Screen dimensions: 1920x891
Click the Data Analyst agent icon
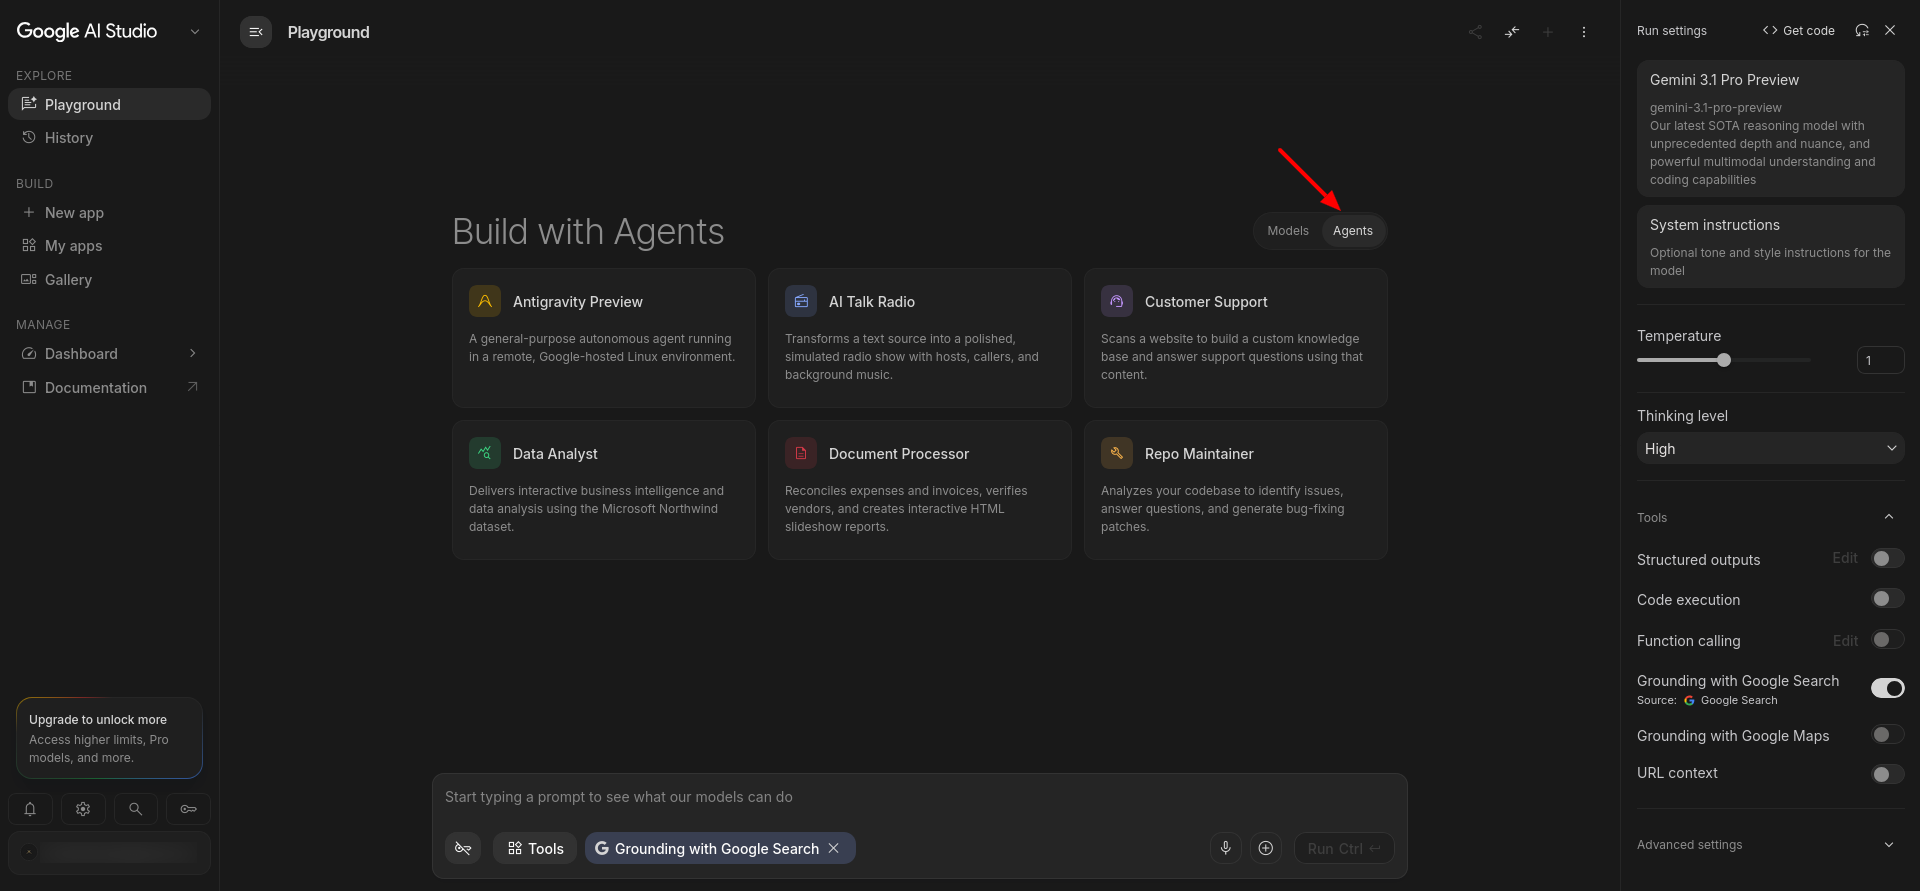(x=485, y=453)
